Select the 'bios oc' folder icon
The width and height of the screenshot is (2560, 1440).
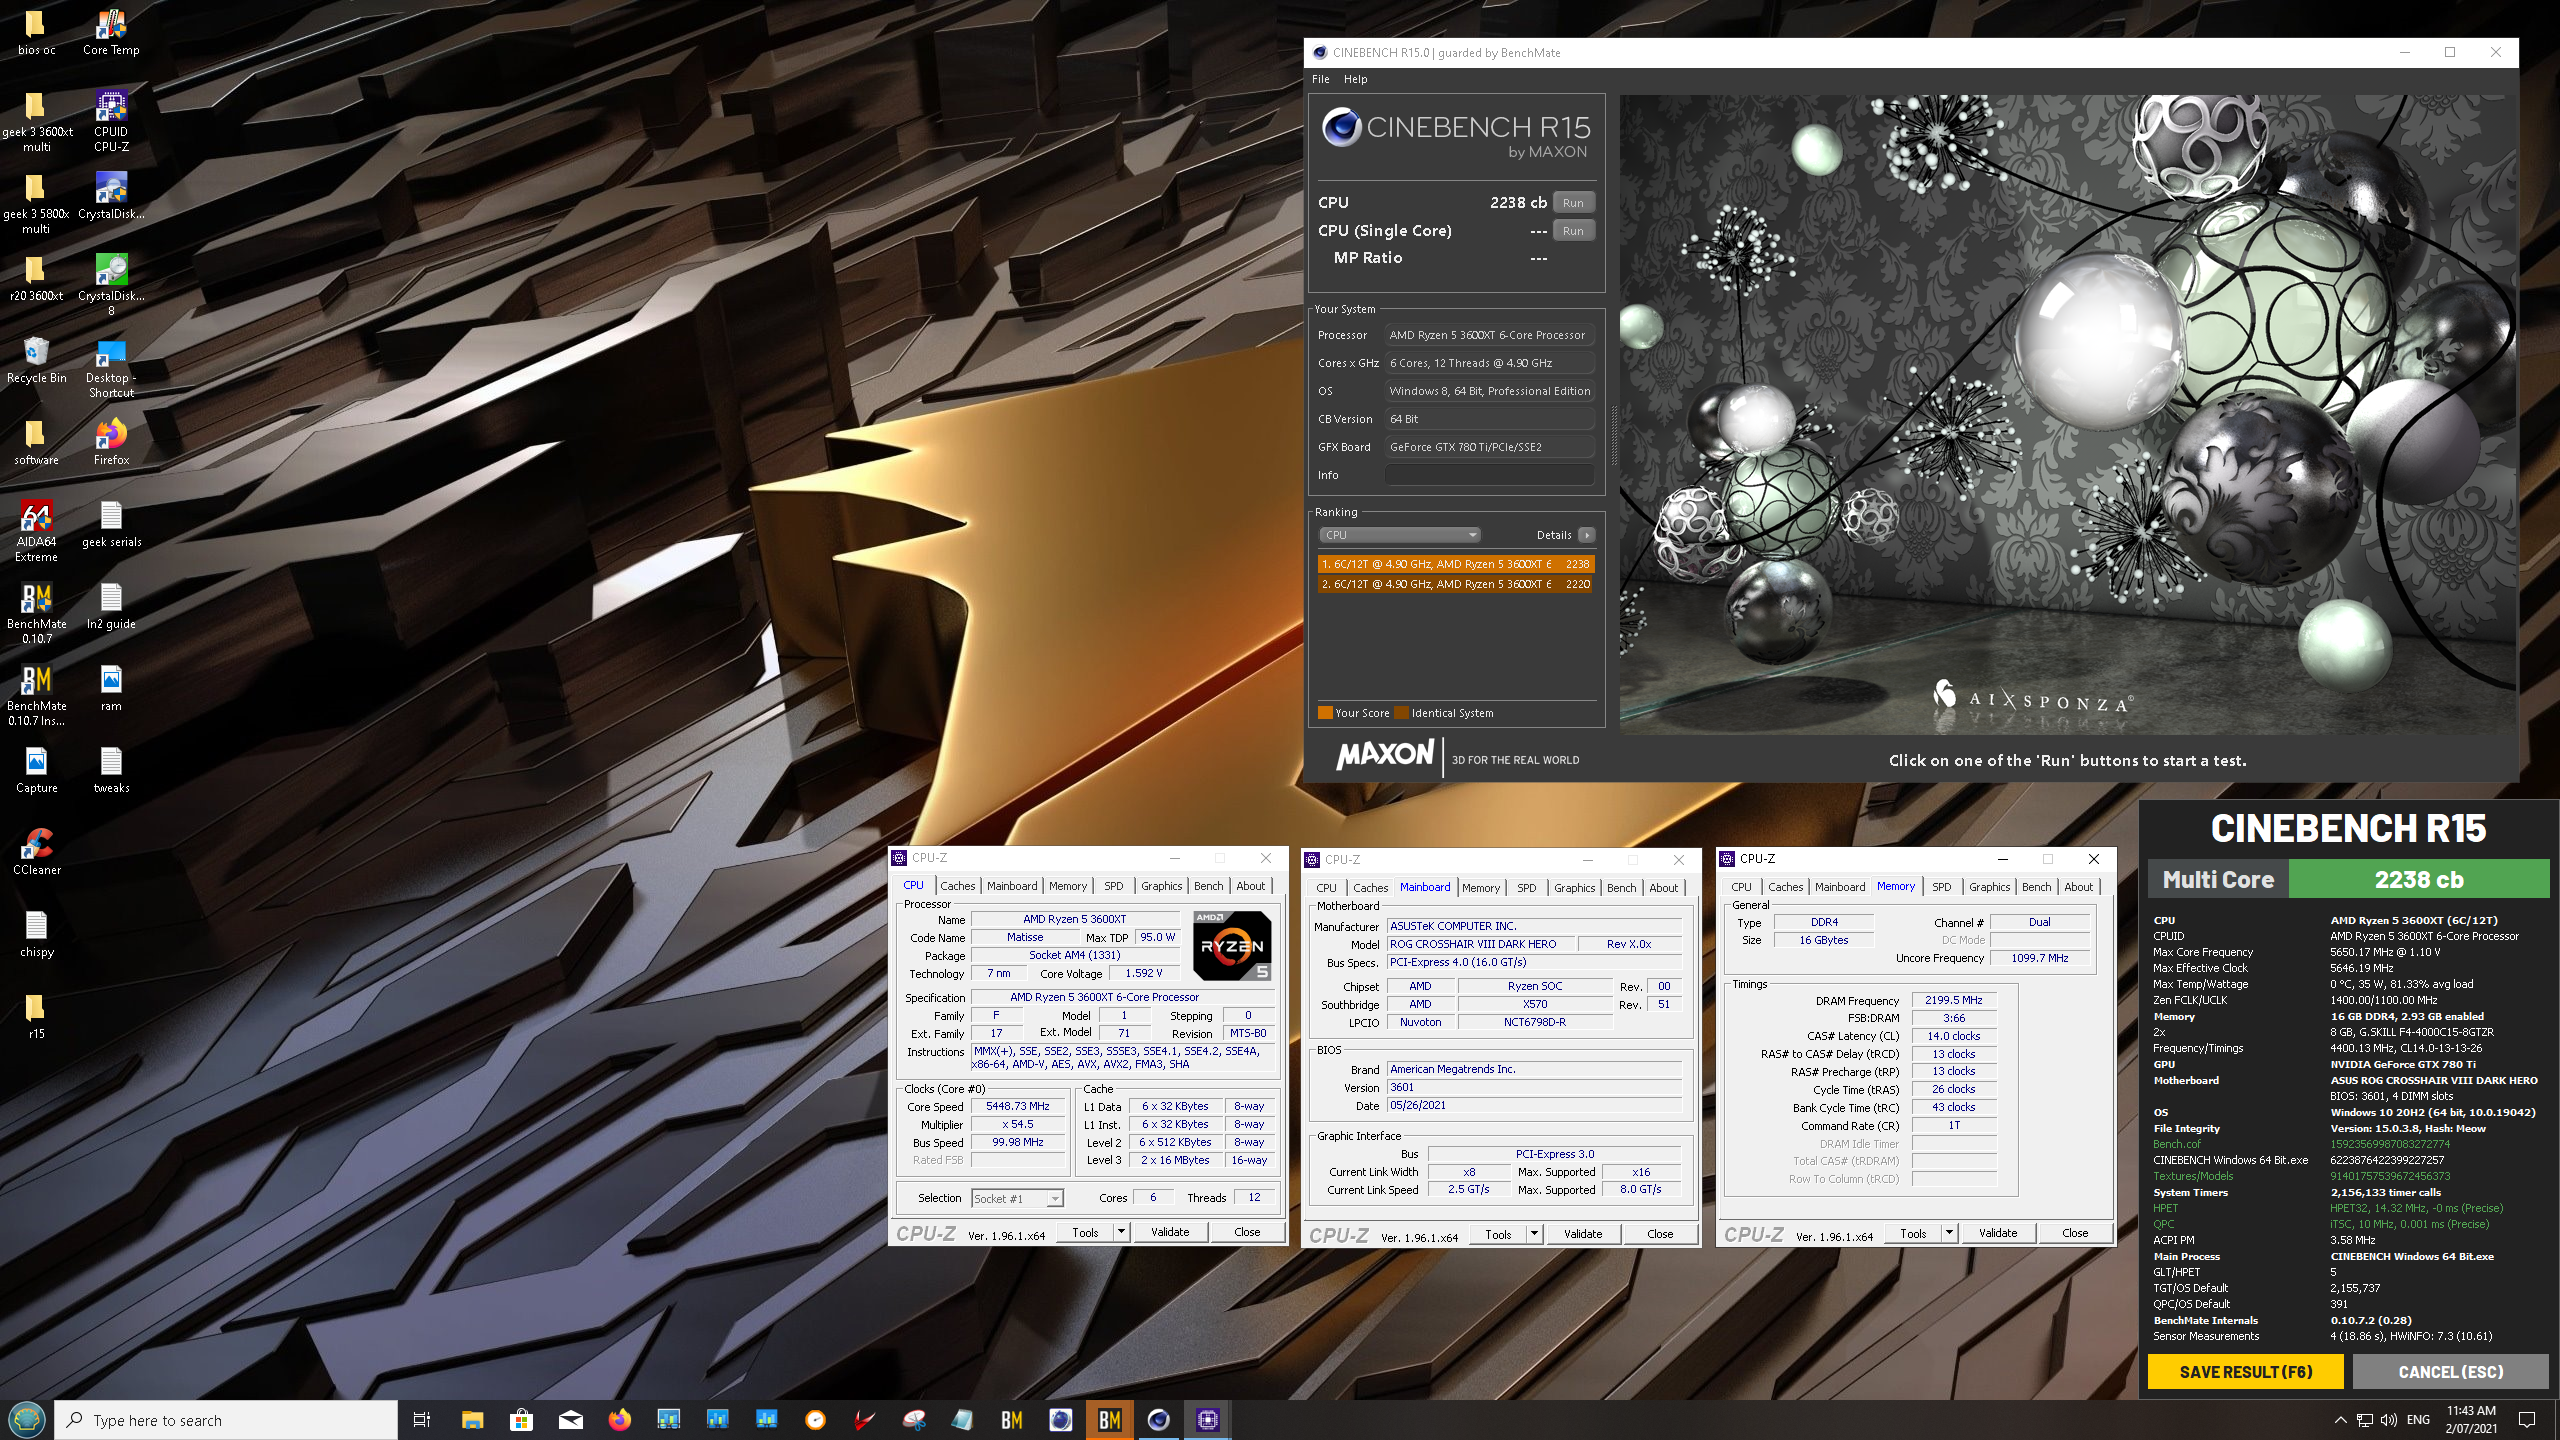[x=37, y=32]
